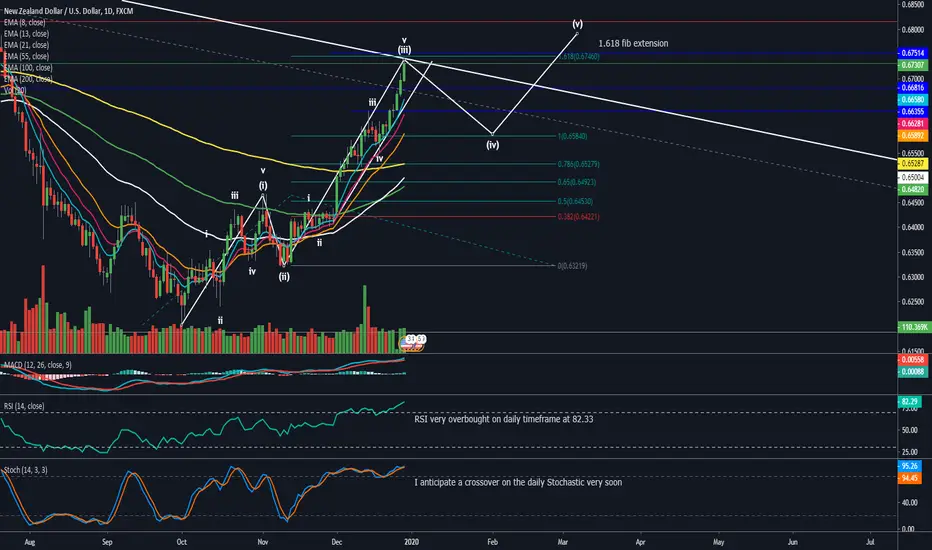
Task: Click the 0.65892 orange price label
Action: coord(912,136)
